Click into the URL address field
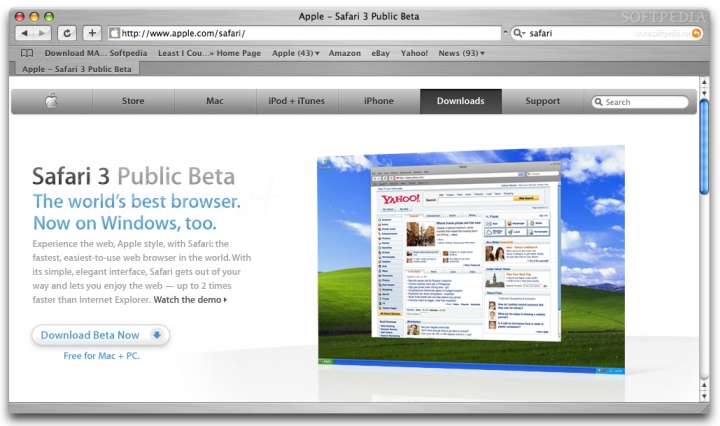The image size is (720, 426). coord(305,33)
